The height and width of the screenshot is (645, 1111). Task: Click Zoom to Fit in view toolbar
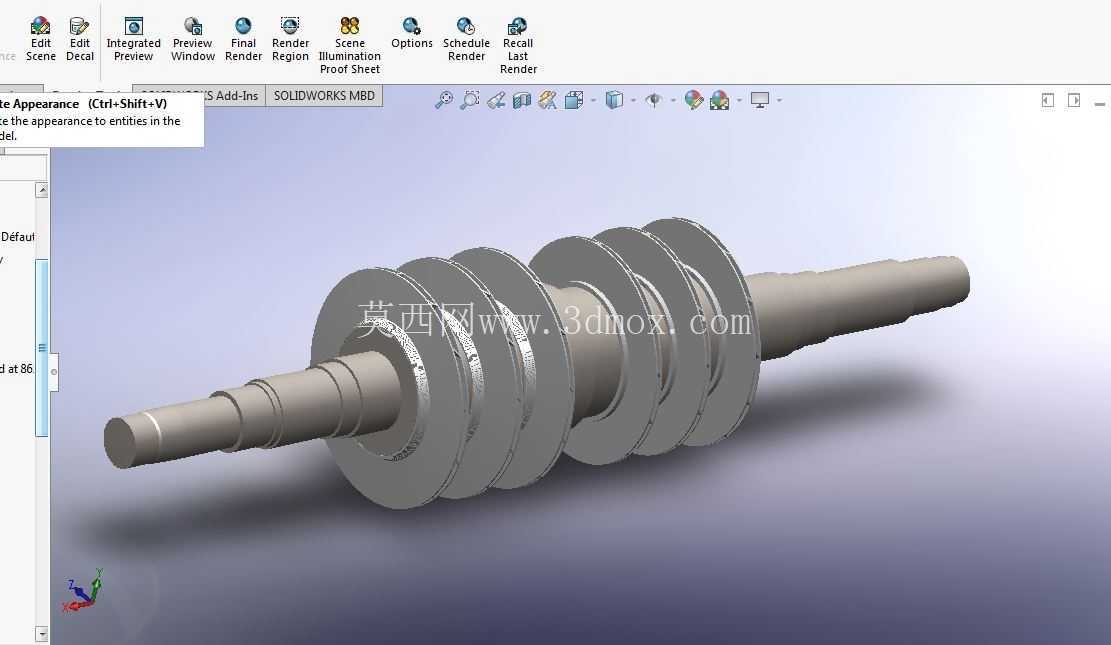(x=444, y=100)
